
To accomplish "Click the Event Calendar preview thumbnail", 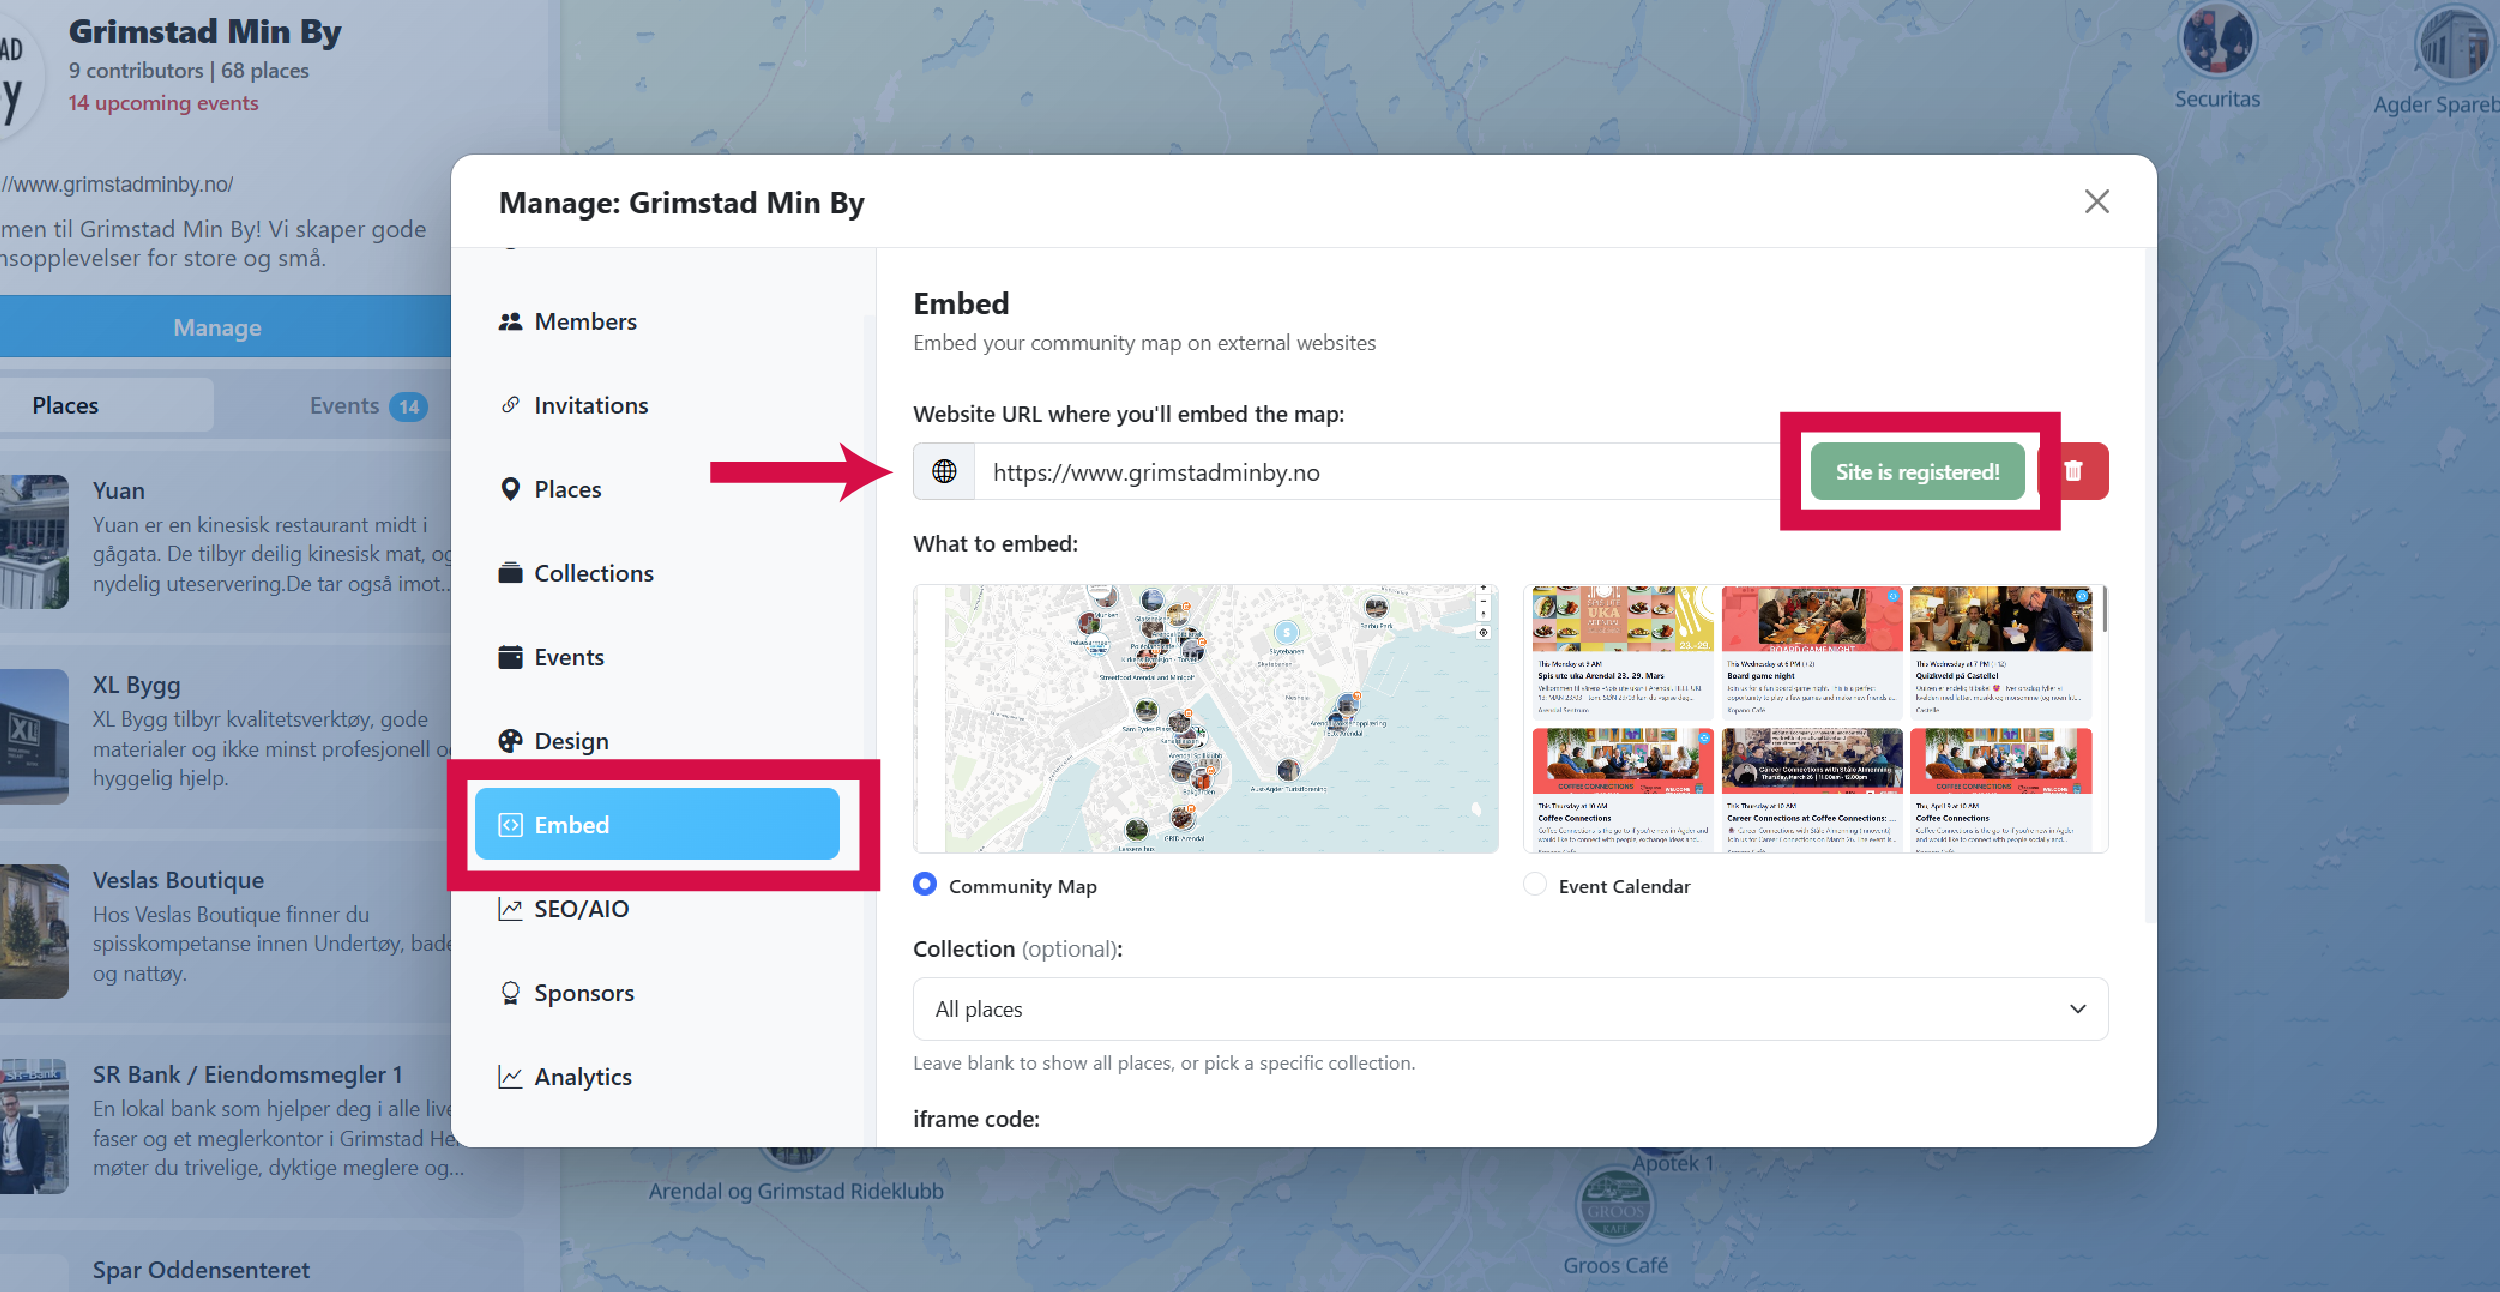I will (1814, 719).
